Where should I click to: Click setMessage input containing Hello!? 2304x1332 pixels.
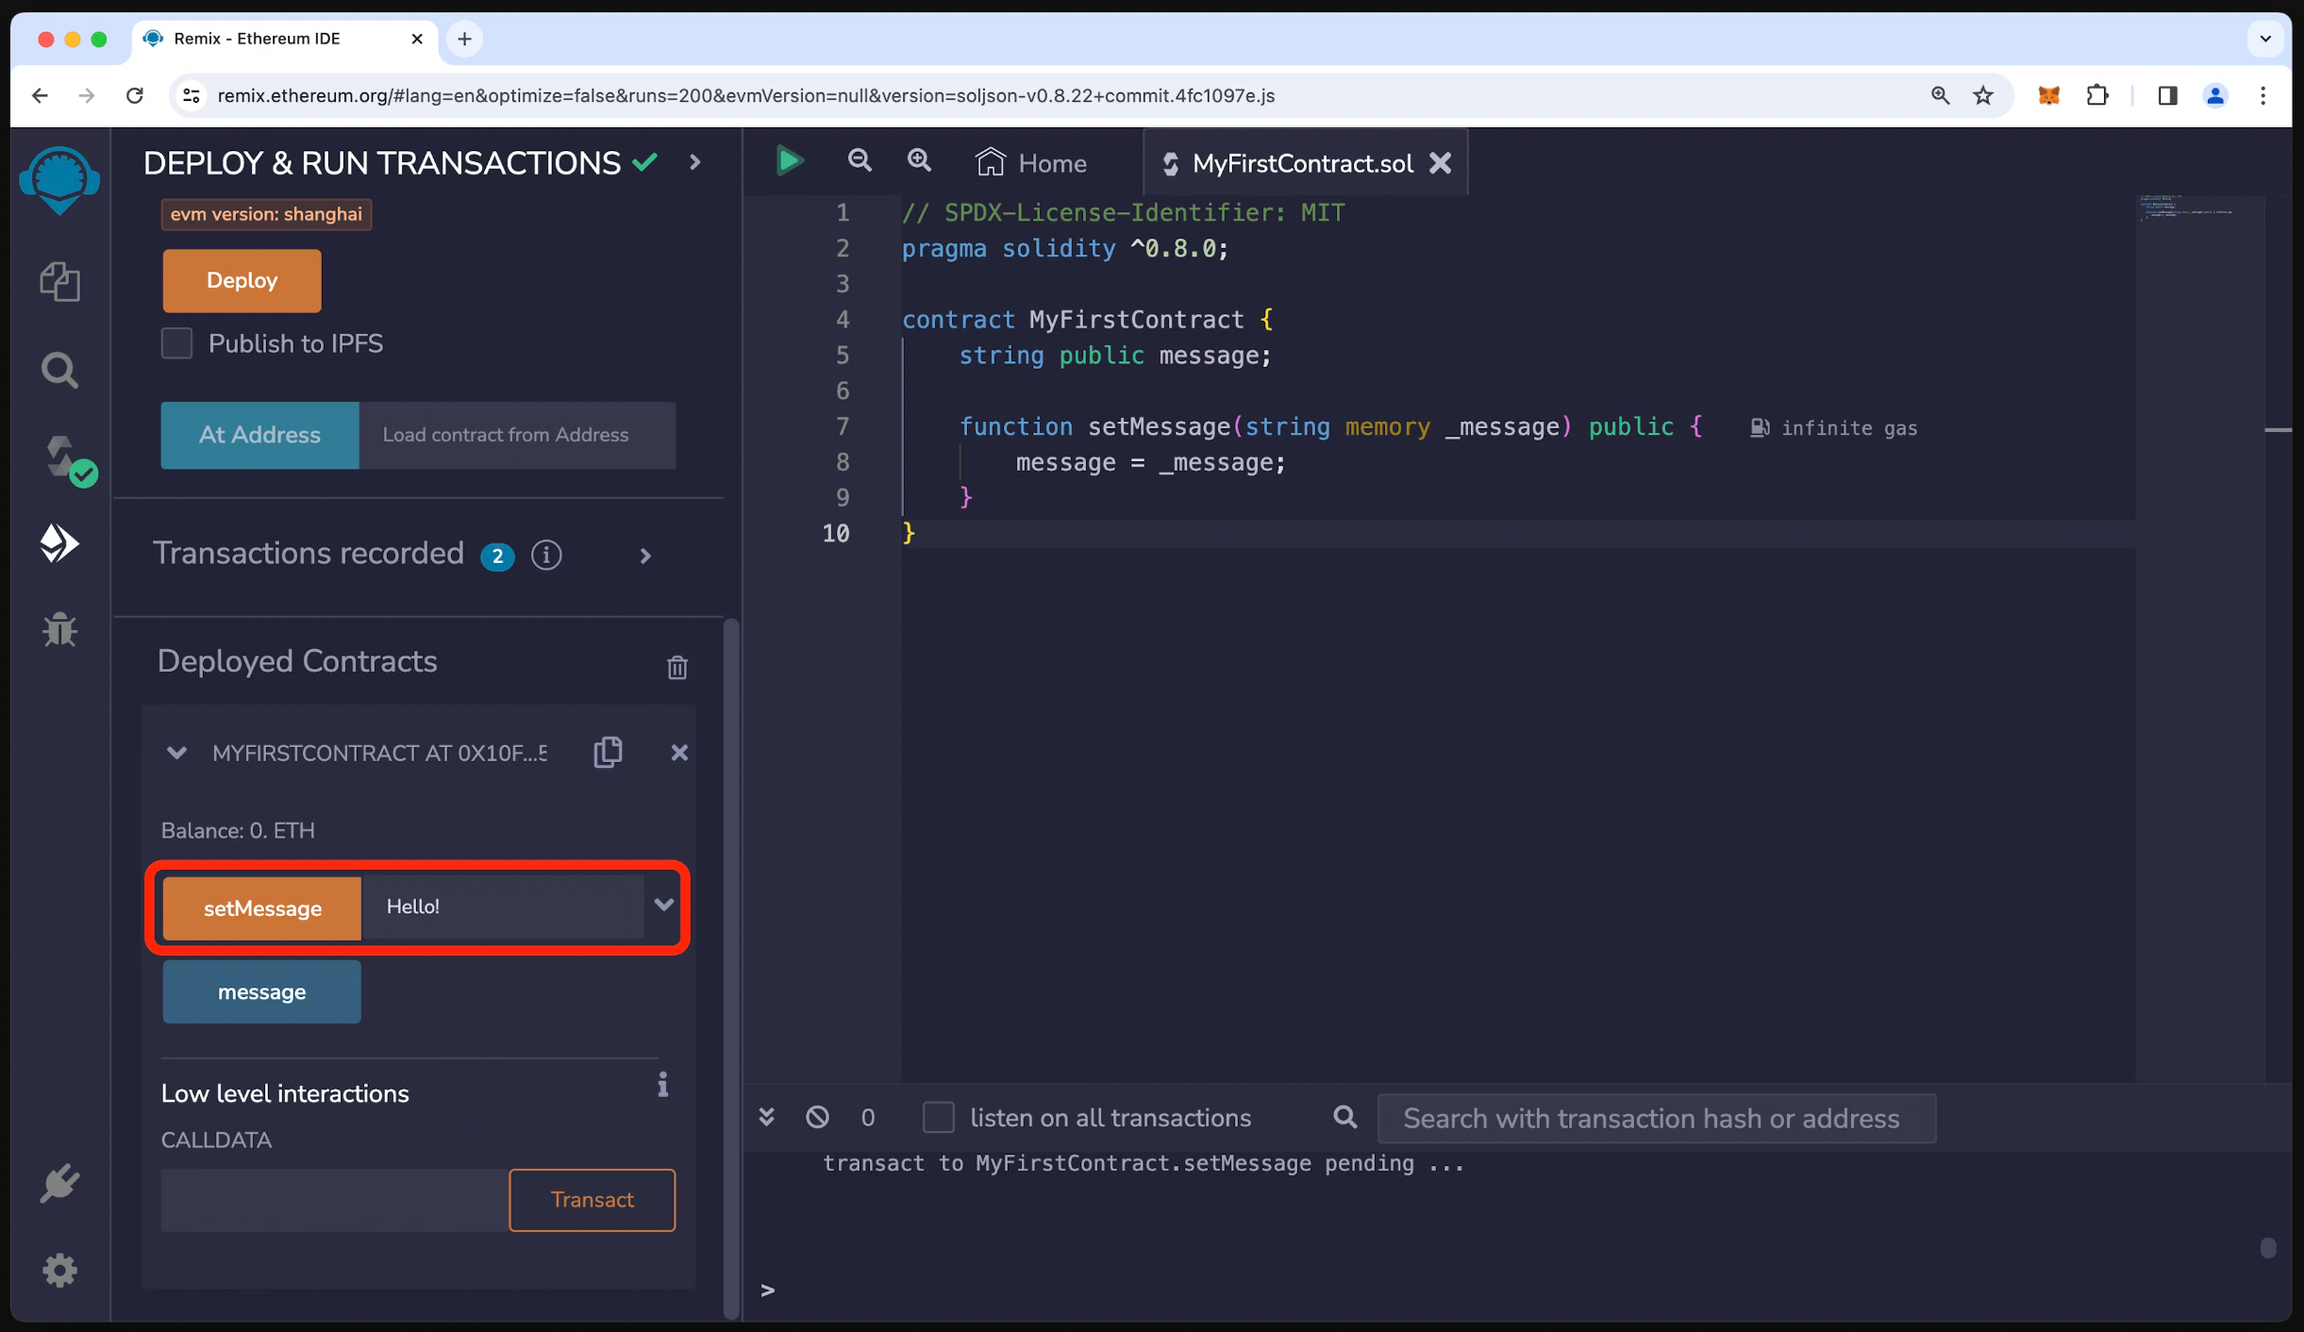pos(502,906)
